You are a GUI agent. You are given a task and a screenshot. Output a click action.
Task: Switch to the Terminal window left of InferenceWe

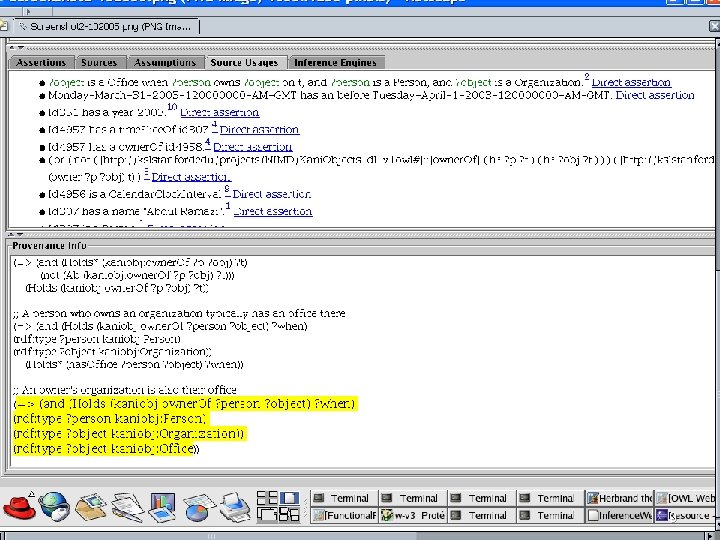coord(551,515)
